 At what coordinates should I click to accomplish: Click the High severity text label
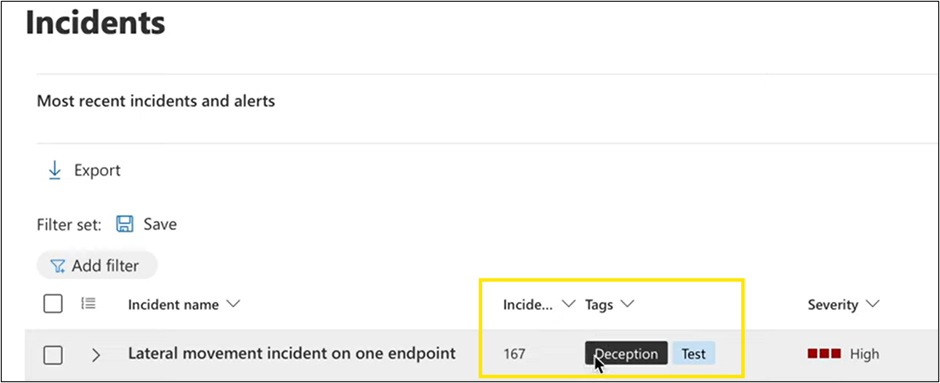pyautogui.click(x=864, y=354)
